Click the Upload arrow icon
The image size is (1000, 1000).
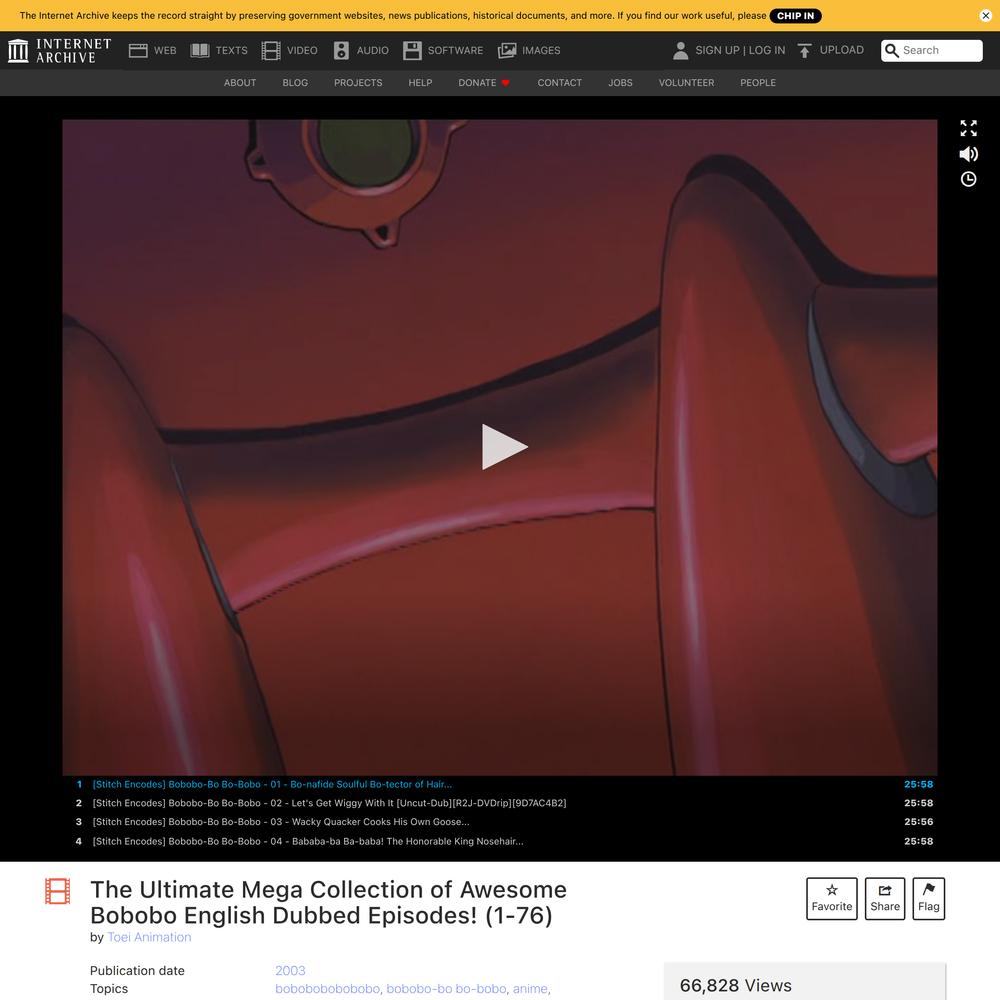pyautogui.click(x=804, y=50)
